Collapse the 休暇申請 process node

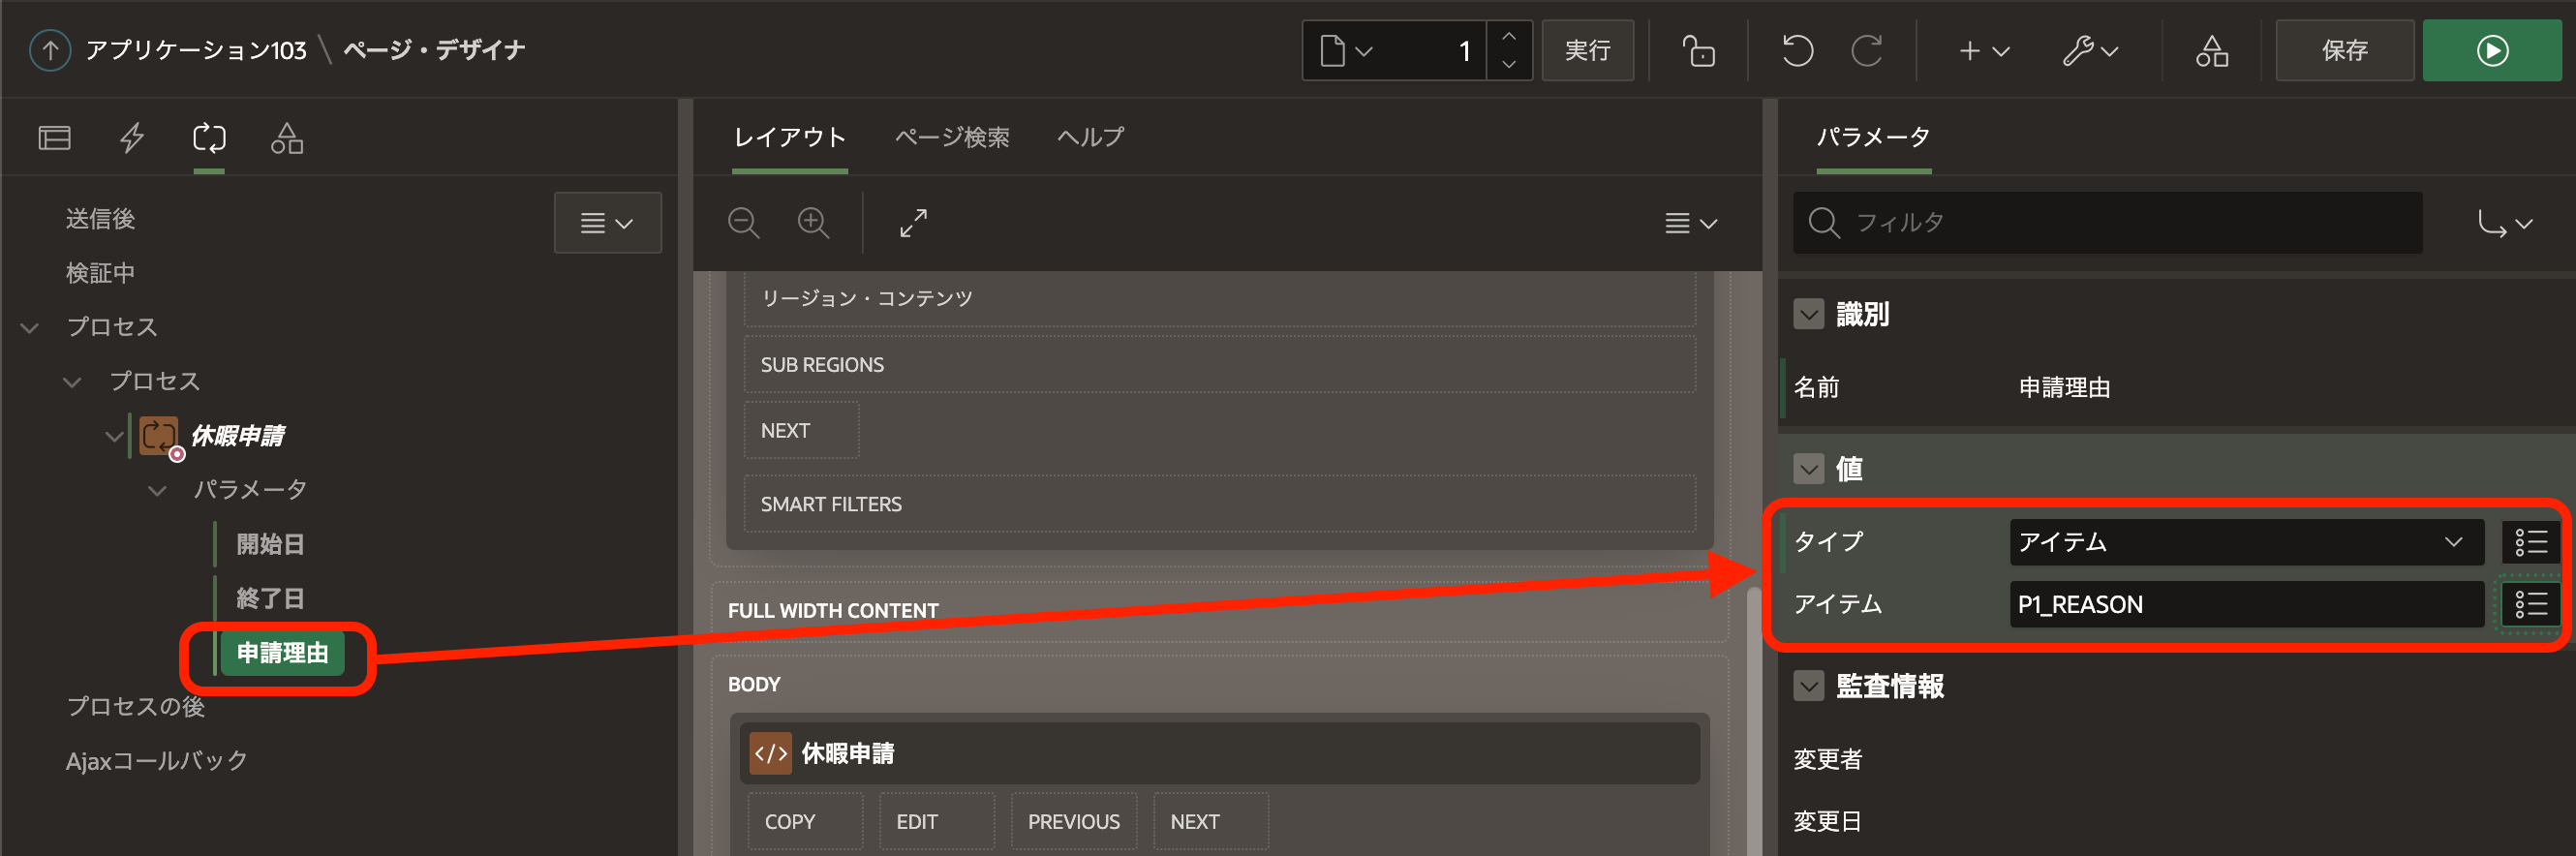coord(114,436)
